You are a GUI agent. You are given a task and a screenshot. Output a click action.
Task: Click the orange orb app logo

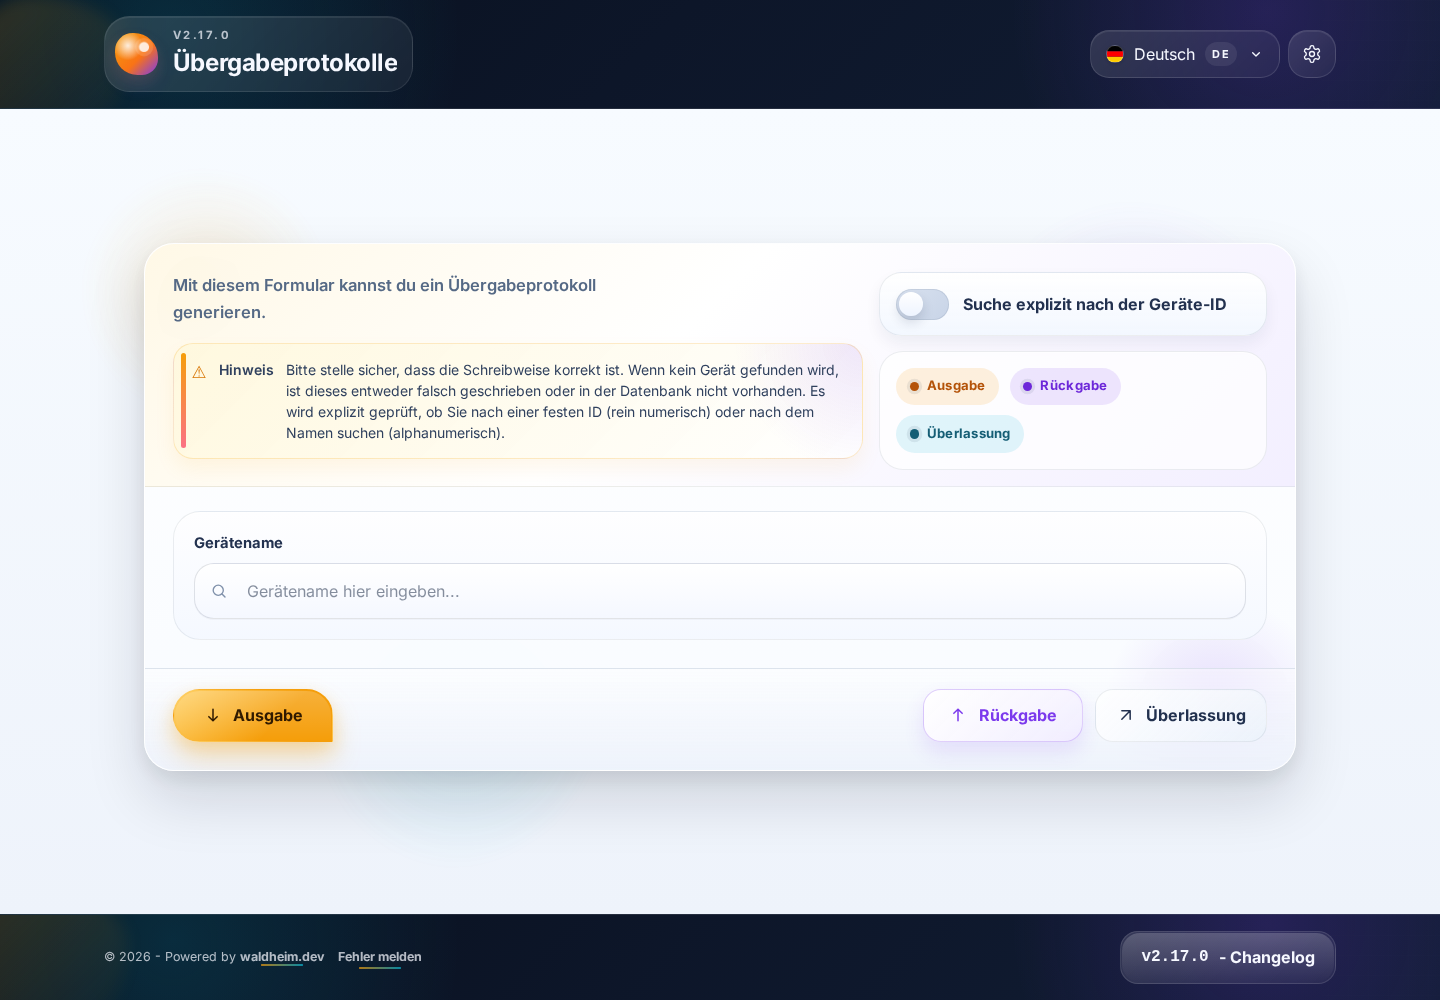pos(136,54)
